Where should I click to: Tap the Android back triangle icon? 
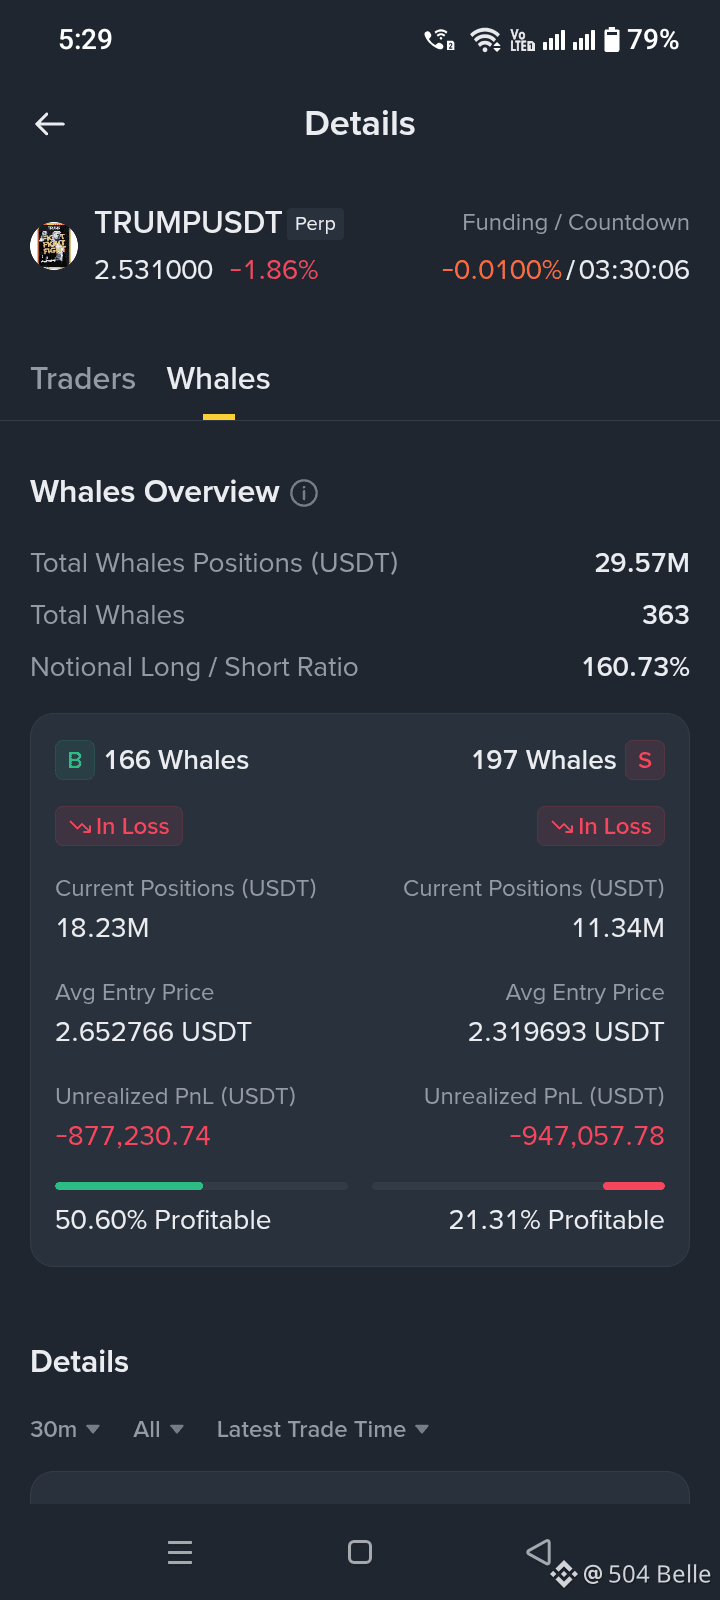pos(539,1551)
